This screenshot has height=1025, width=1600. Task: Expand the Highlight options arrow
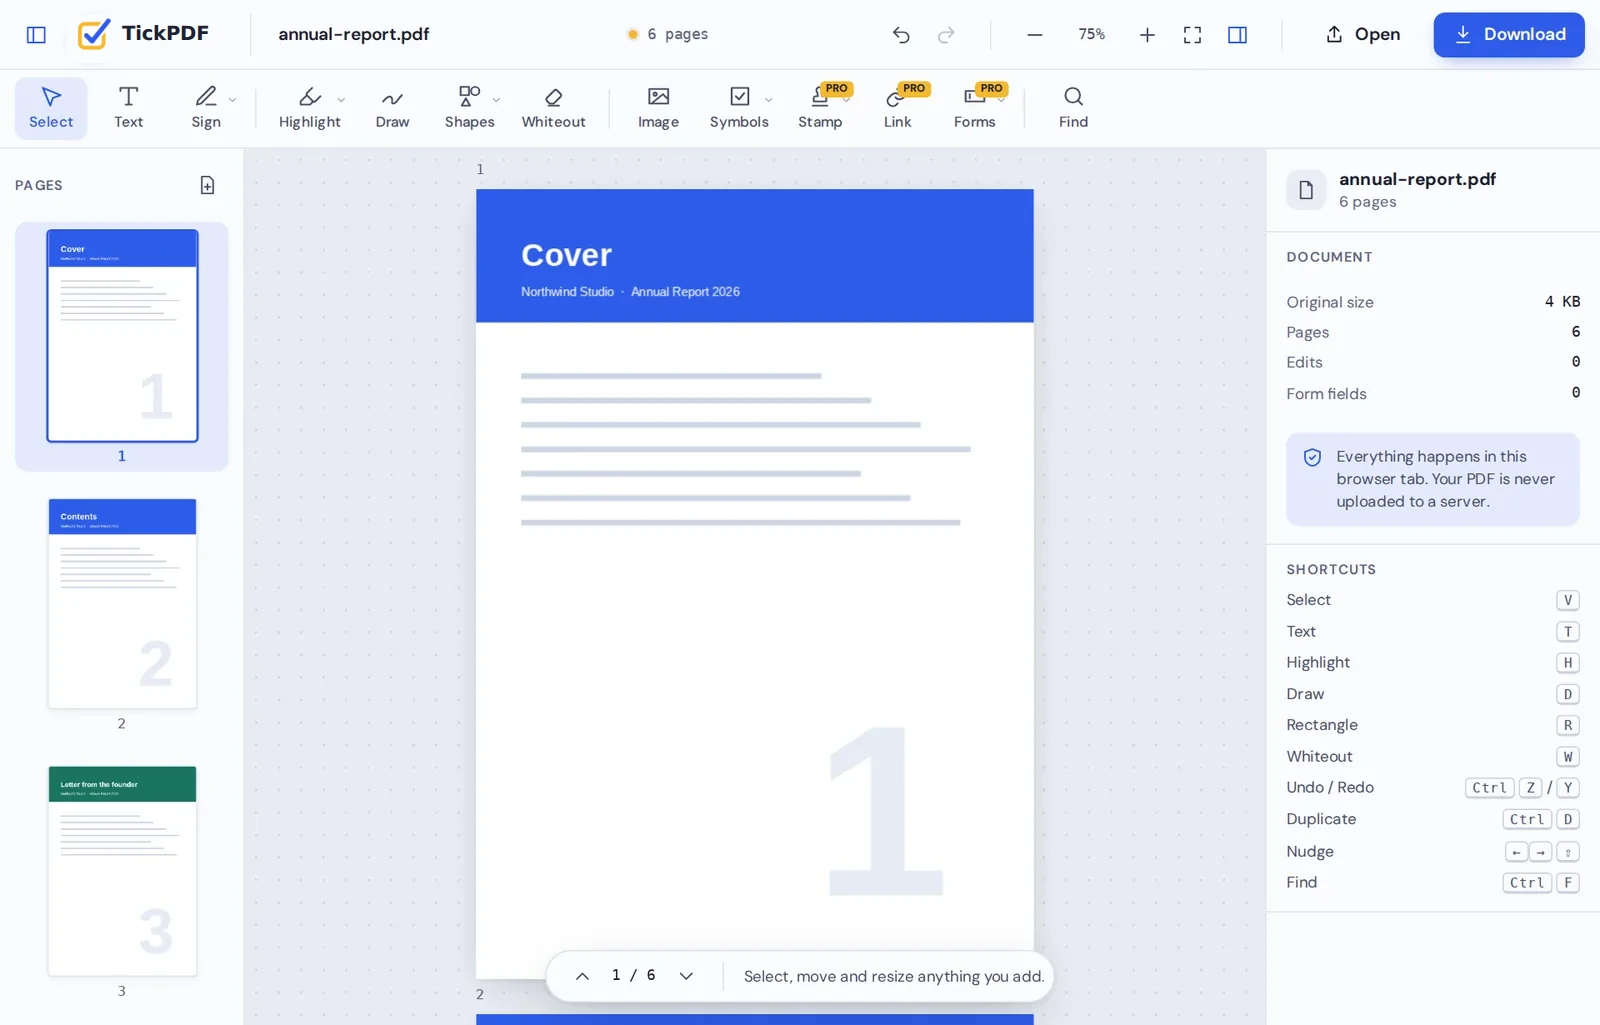tap(341, 100)
